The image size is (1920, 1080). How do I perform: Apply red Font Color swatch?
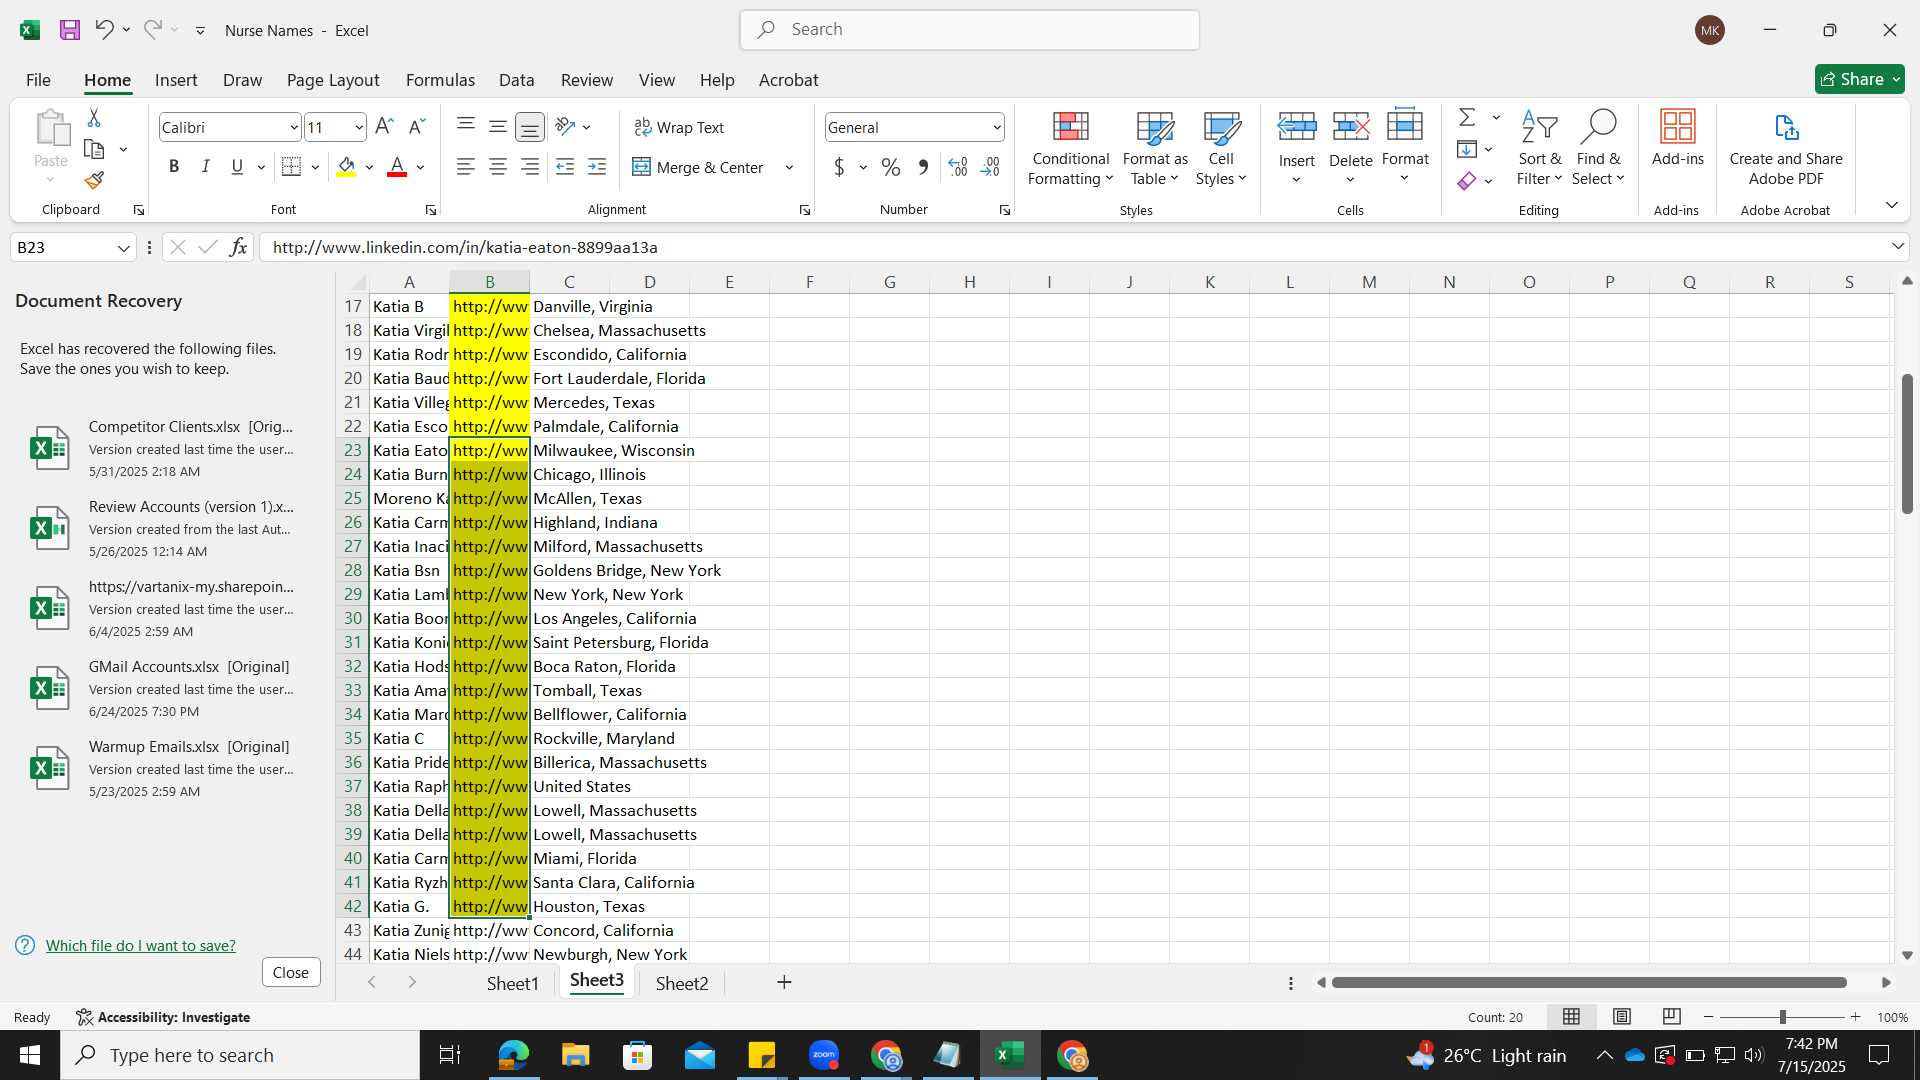tap(397, 167)
